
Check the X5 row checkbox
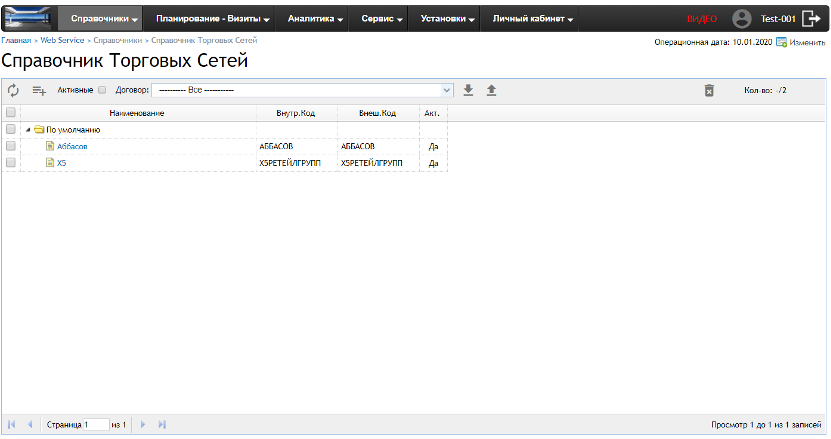click(11, 162)
